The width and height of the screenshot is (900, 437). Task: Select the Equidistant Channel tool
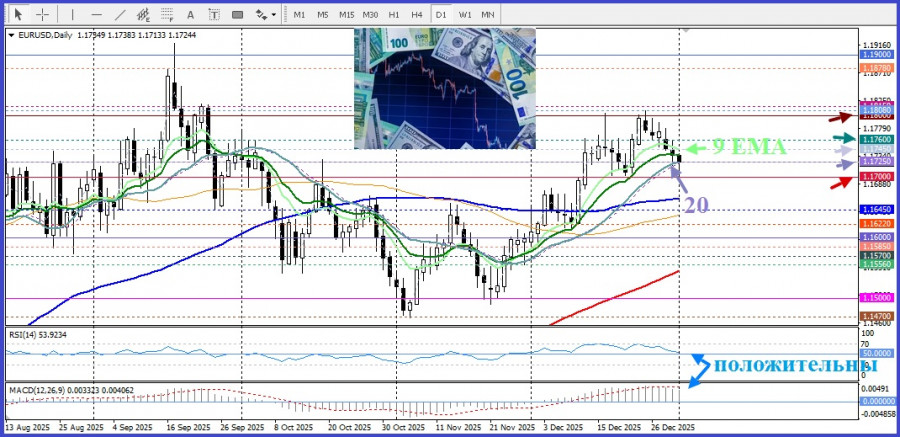pos(143,14)
